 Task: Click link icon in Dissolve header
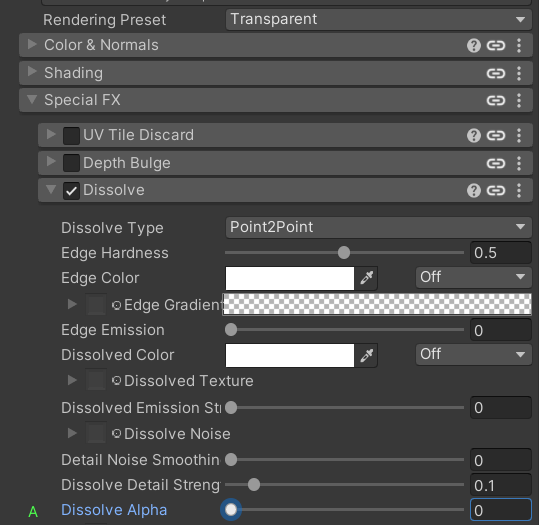(x=496, y=190)
